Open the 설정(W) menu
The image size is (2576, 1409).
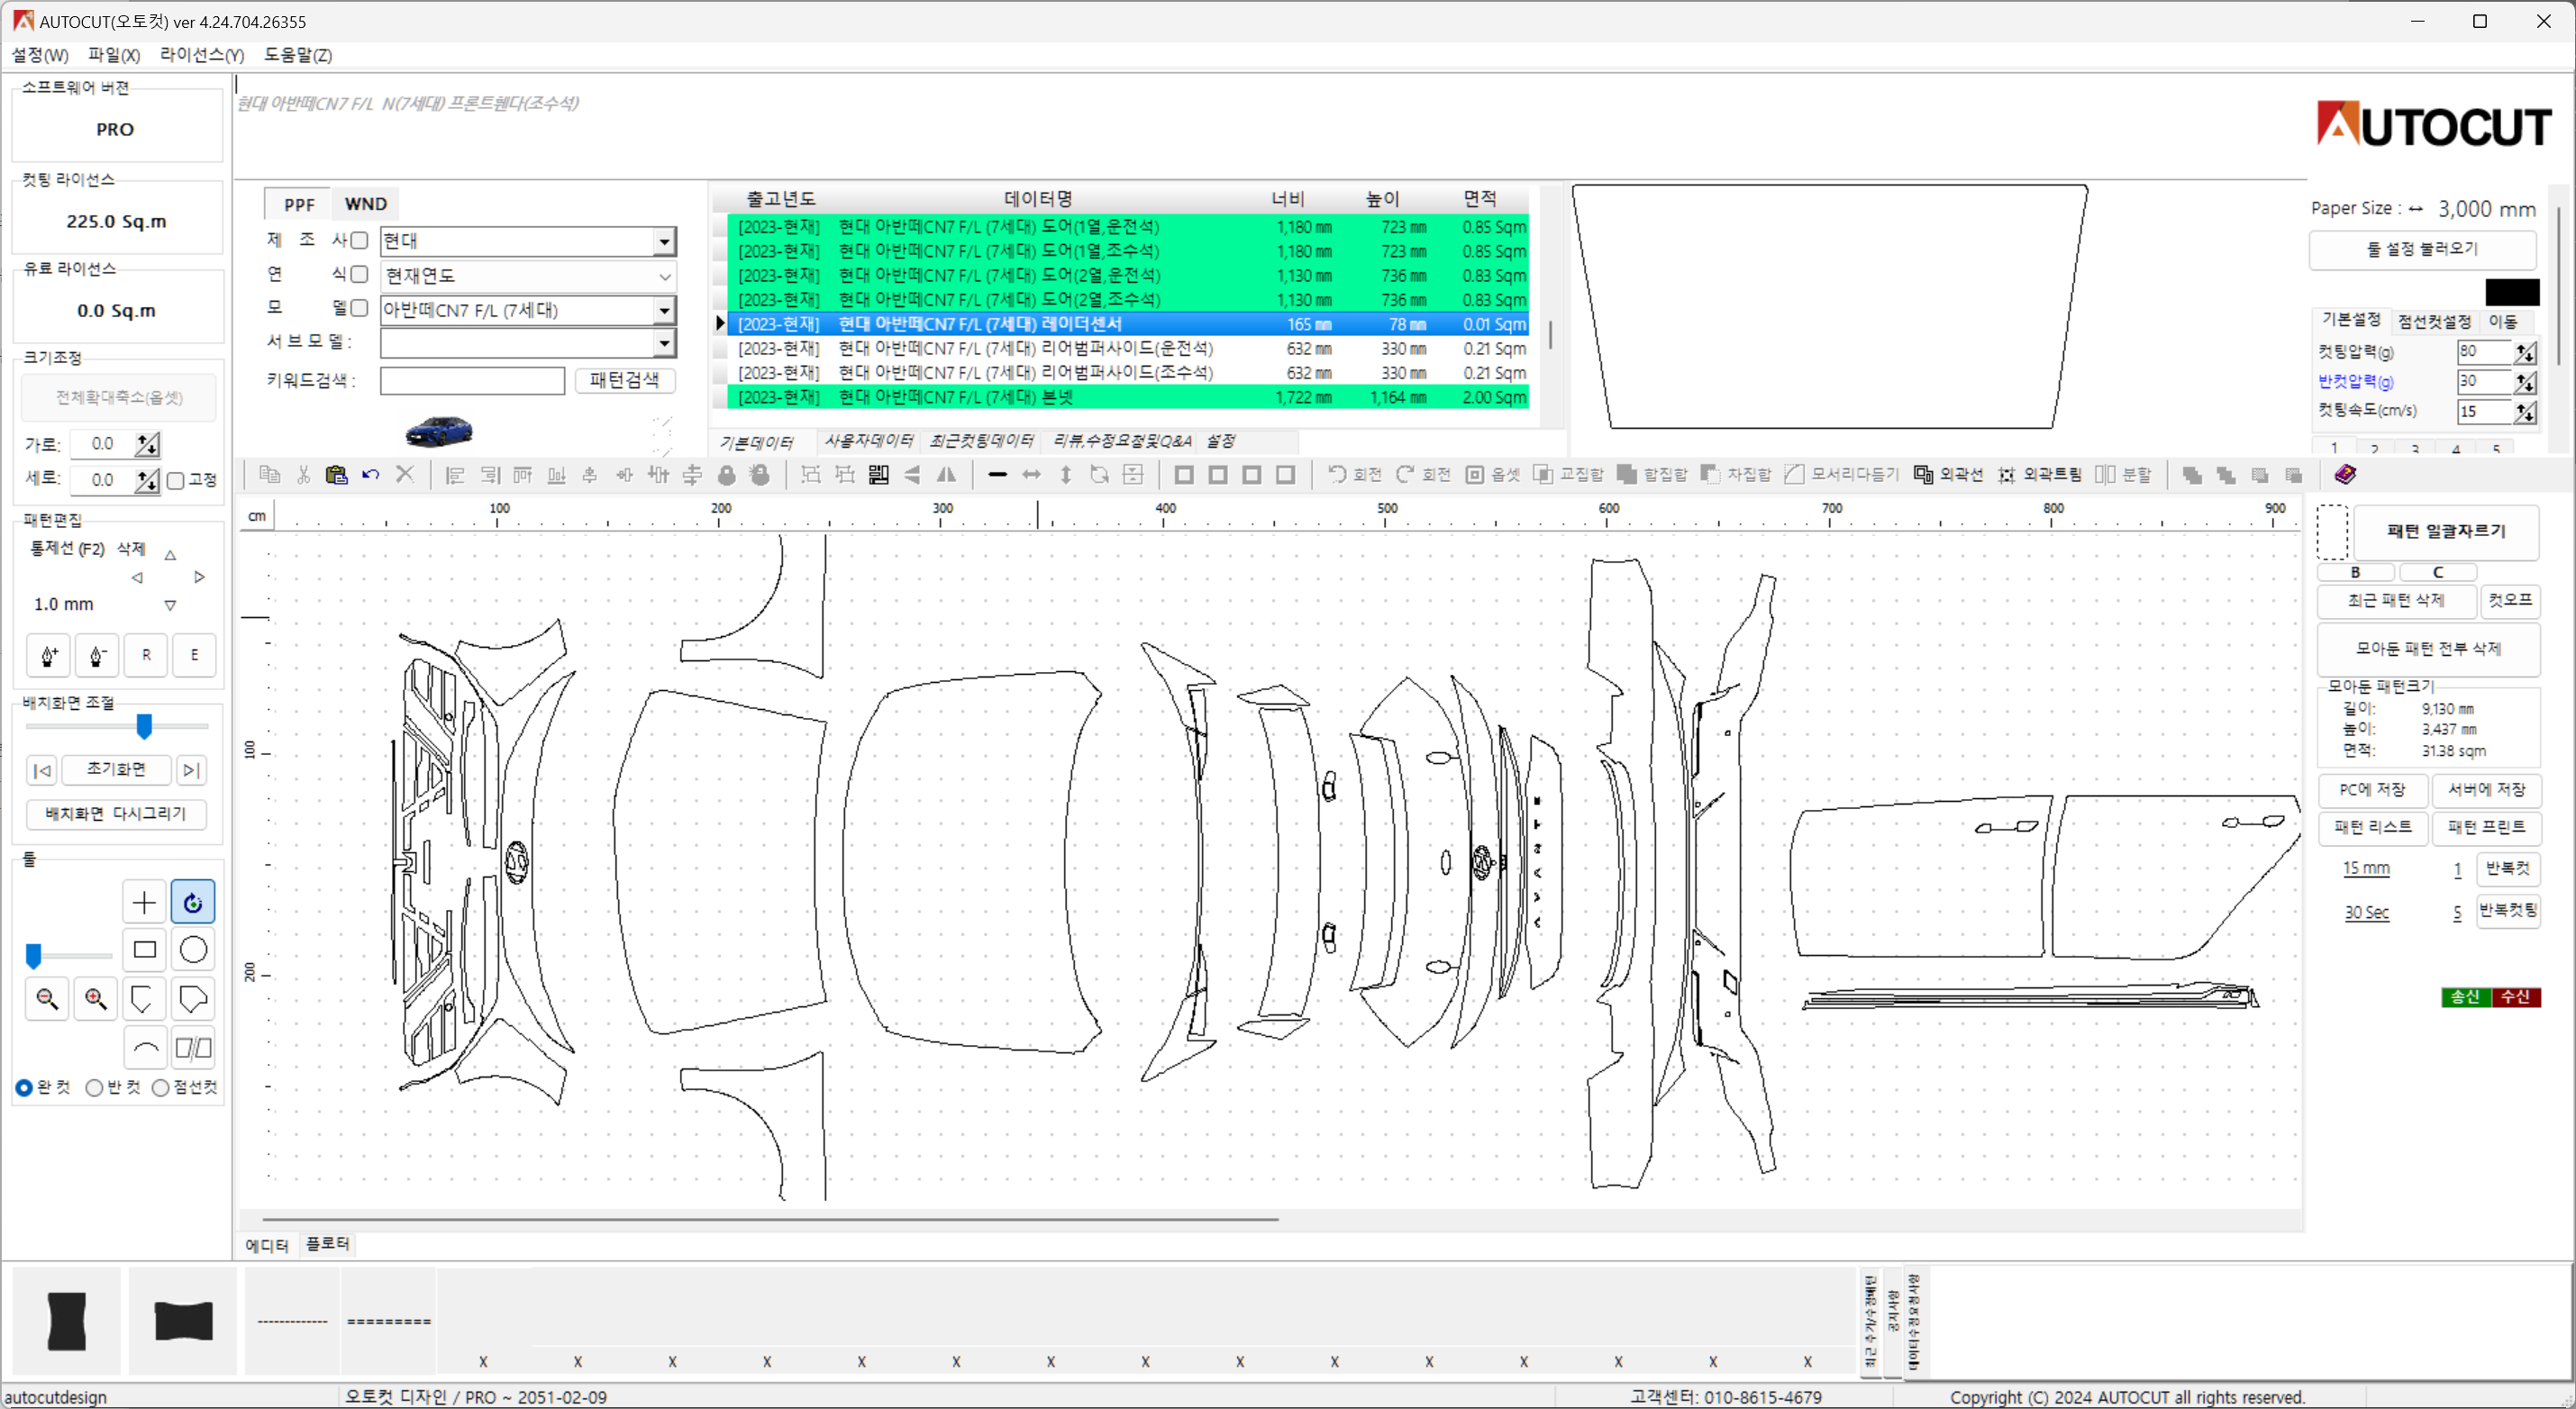coord(40,55)
